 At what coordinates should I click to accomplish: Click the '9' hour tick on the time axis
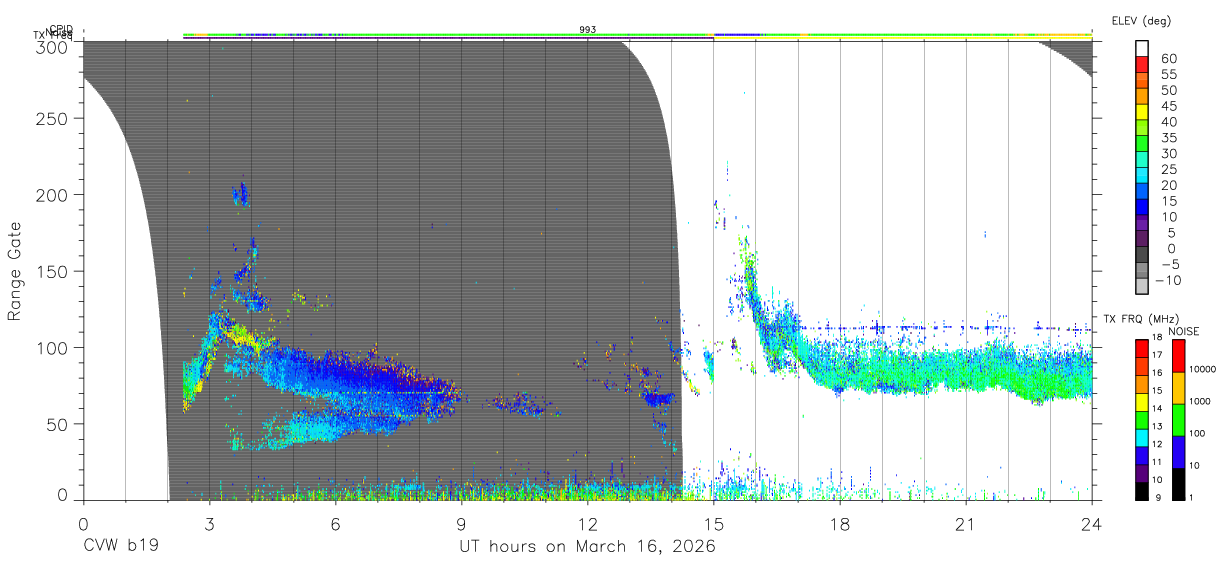pos(462,523)
